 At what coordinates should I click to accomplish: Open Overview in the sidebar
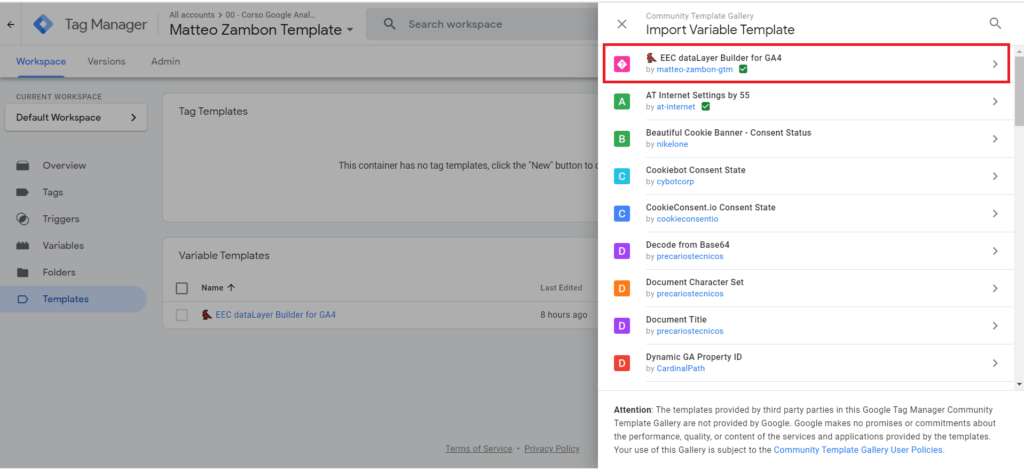(x=64, y=166)
